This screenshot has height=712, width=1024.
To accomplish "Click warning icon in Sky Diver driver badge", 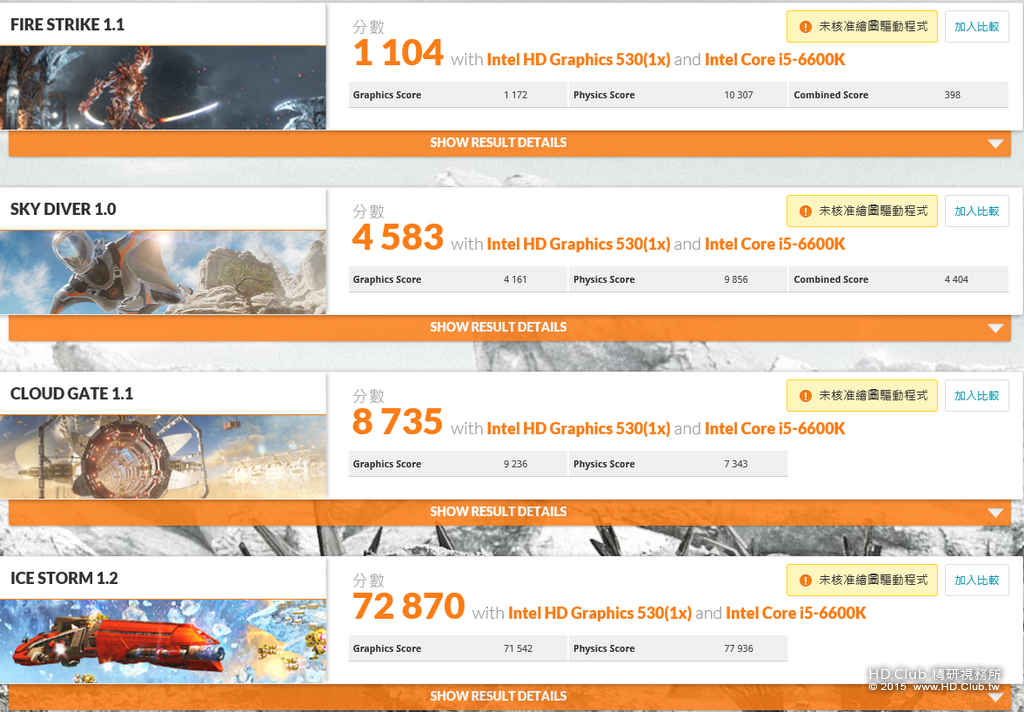I will tap(805, 211).
